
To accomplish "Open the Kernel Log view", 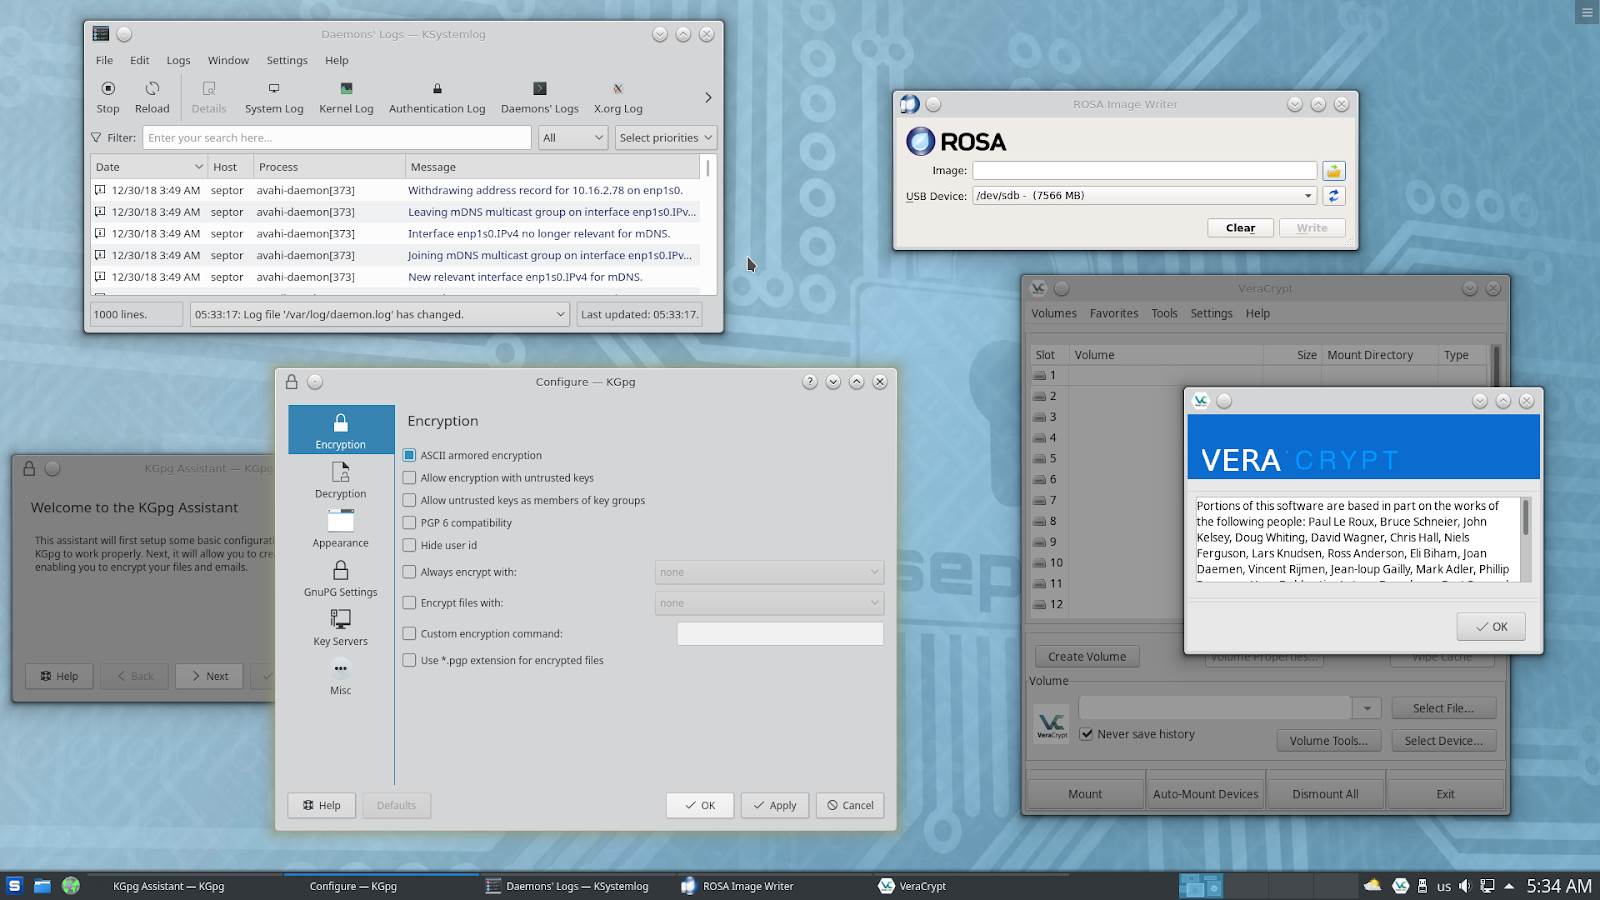I will point(346,97).
